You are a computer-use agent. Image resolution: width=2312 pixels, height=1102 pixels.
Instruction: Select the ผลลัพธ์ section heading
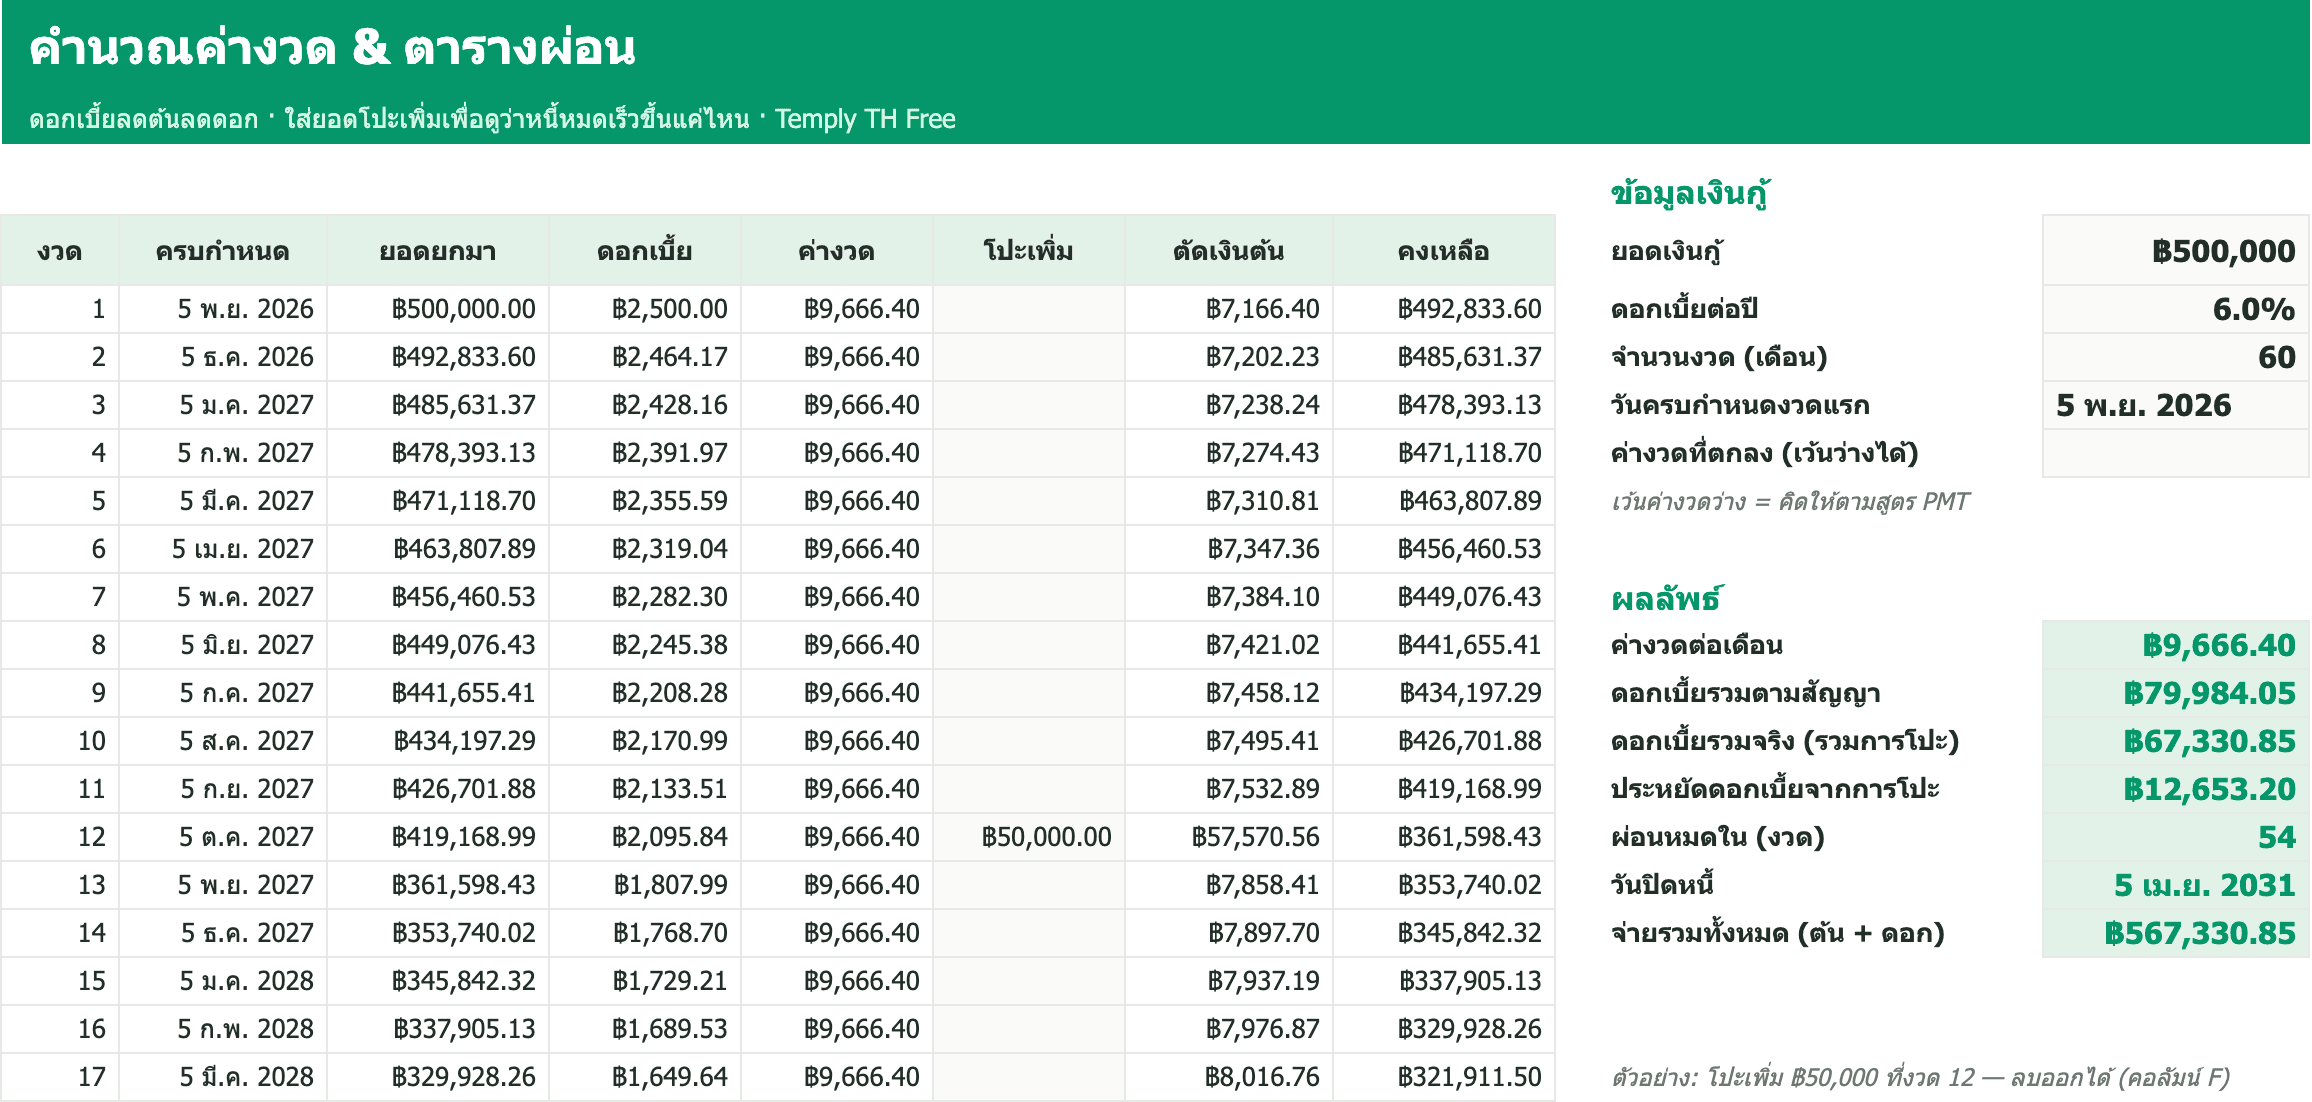[x=1666, y=598]
